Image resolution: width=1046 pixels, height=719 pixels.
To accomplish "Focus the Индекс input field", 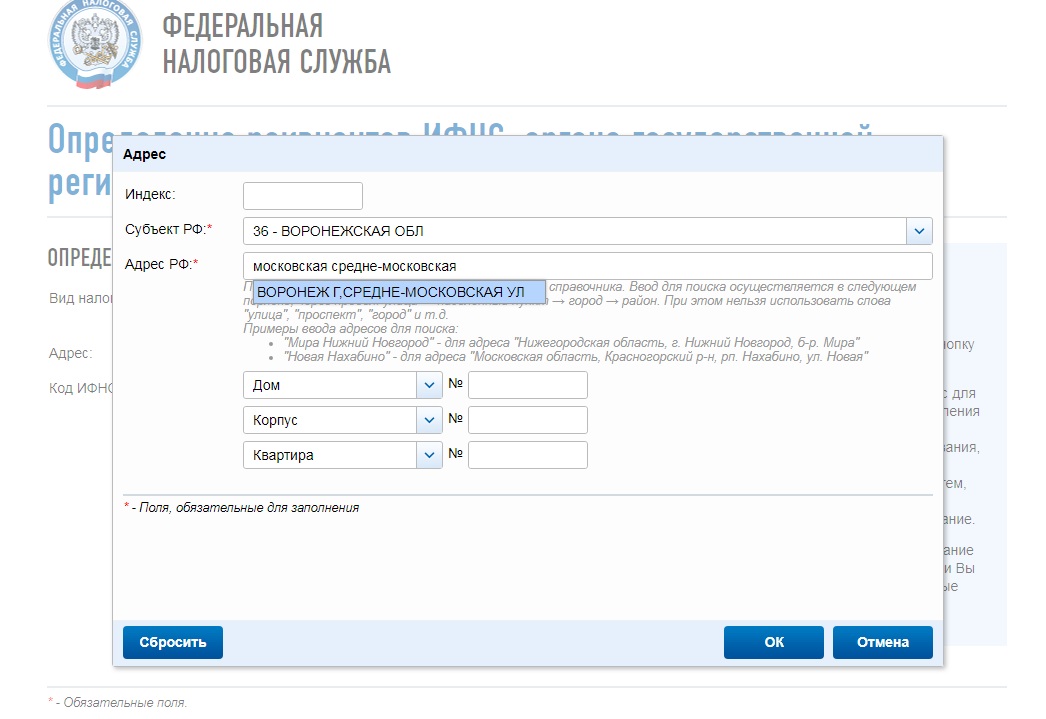I will (302, 196).
